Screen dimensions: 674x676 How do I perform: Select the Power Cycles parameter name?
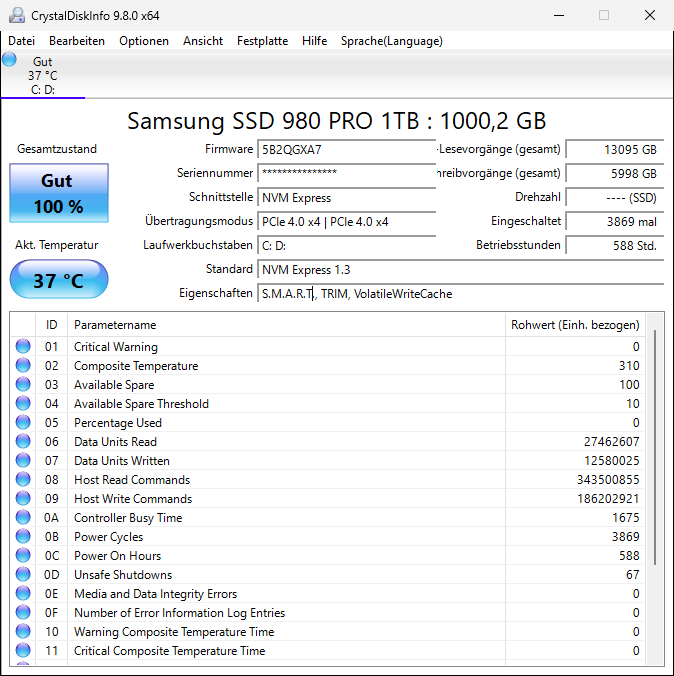click(x=108, y=537)
